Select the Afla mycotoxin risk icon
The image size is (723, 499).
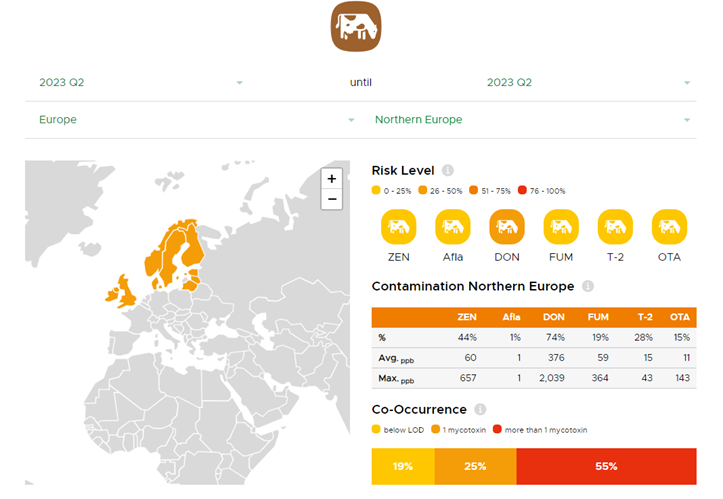pos(452,227)
